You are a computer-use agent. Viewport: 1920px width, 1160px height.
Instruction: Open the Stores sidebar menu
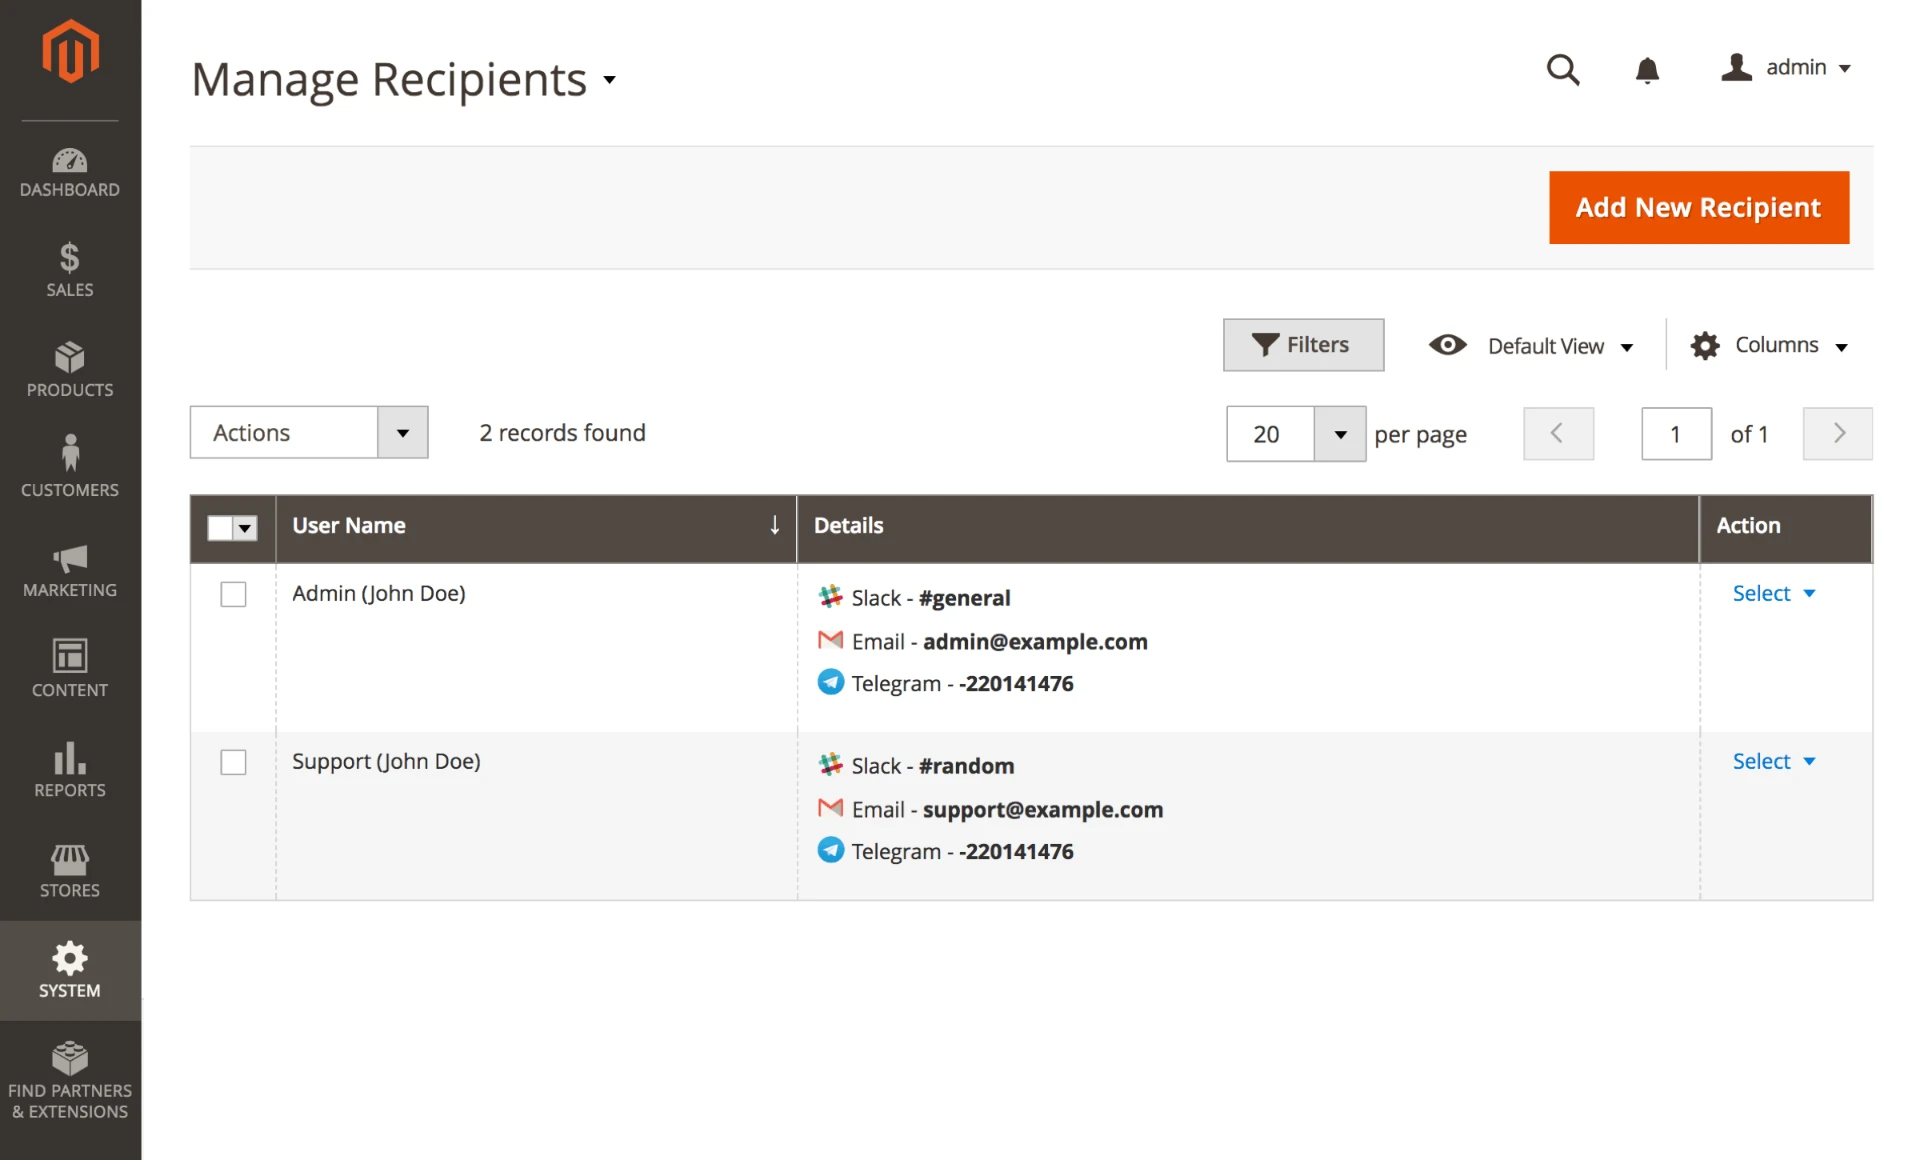(x=70, y=870)
